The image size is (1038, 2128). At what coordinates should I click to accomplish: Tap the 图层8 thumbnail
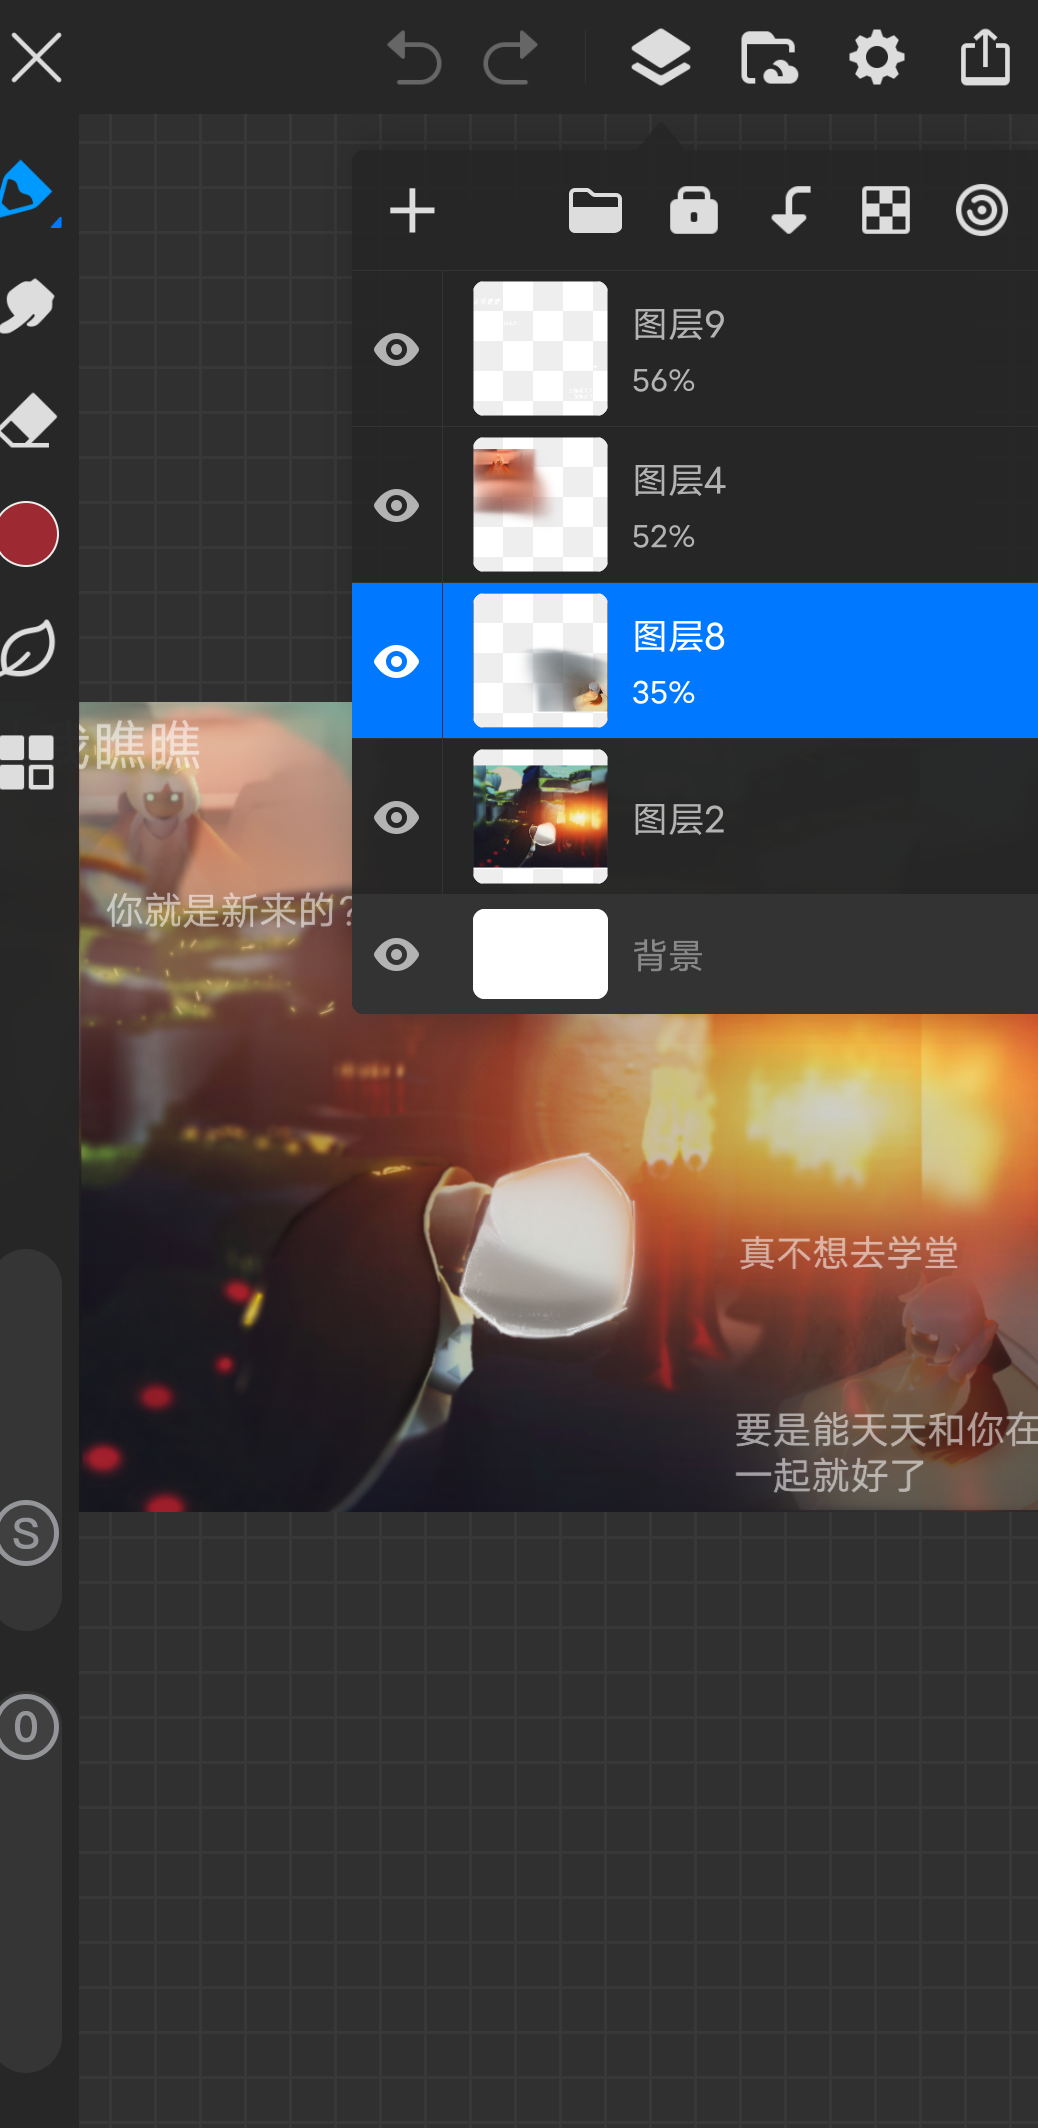pos(540,660)
